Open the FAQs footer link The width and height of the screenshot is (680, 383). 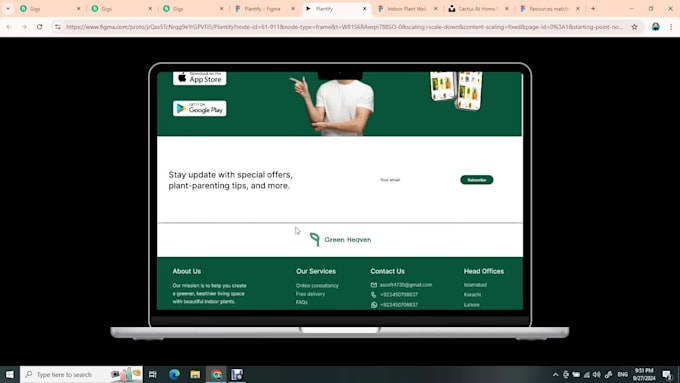click(x=301, y=302)
